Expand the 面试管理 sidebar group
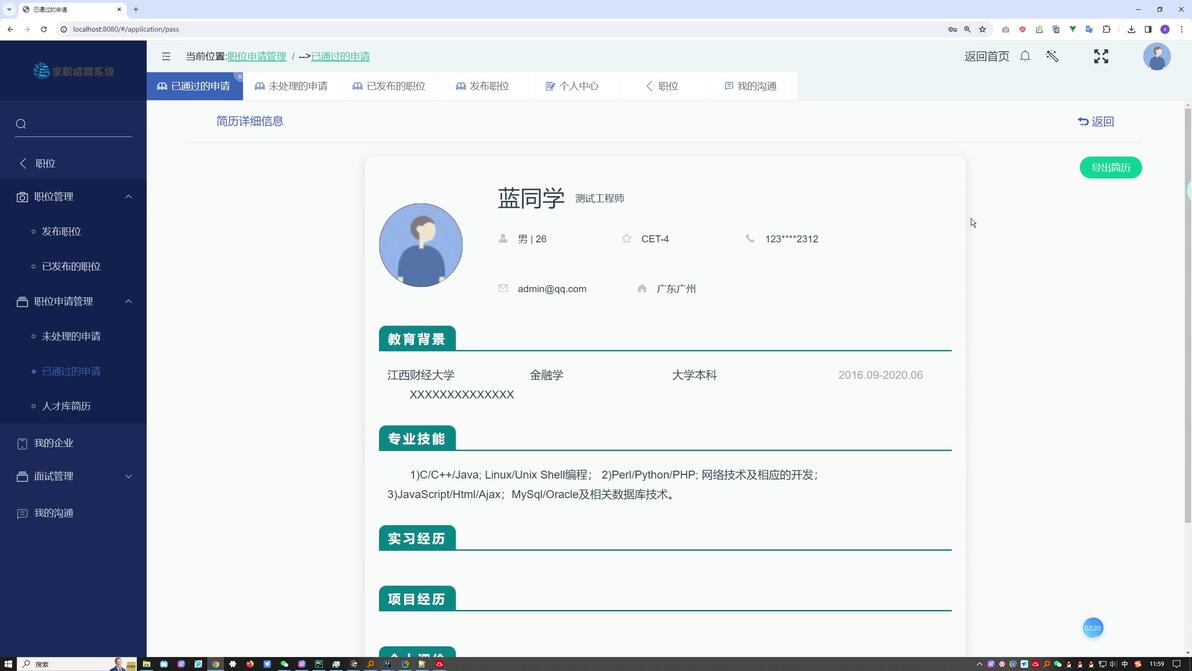This screenshot has height=671, width=1192. pyautogui.click(x=128, y=476)
